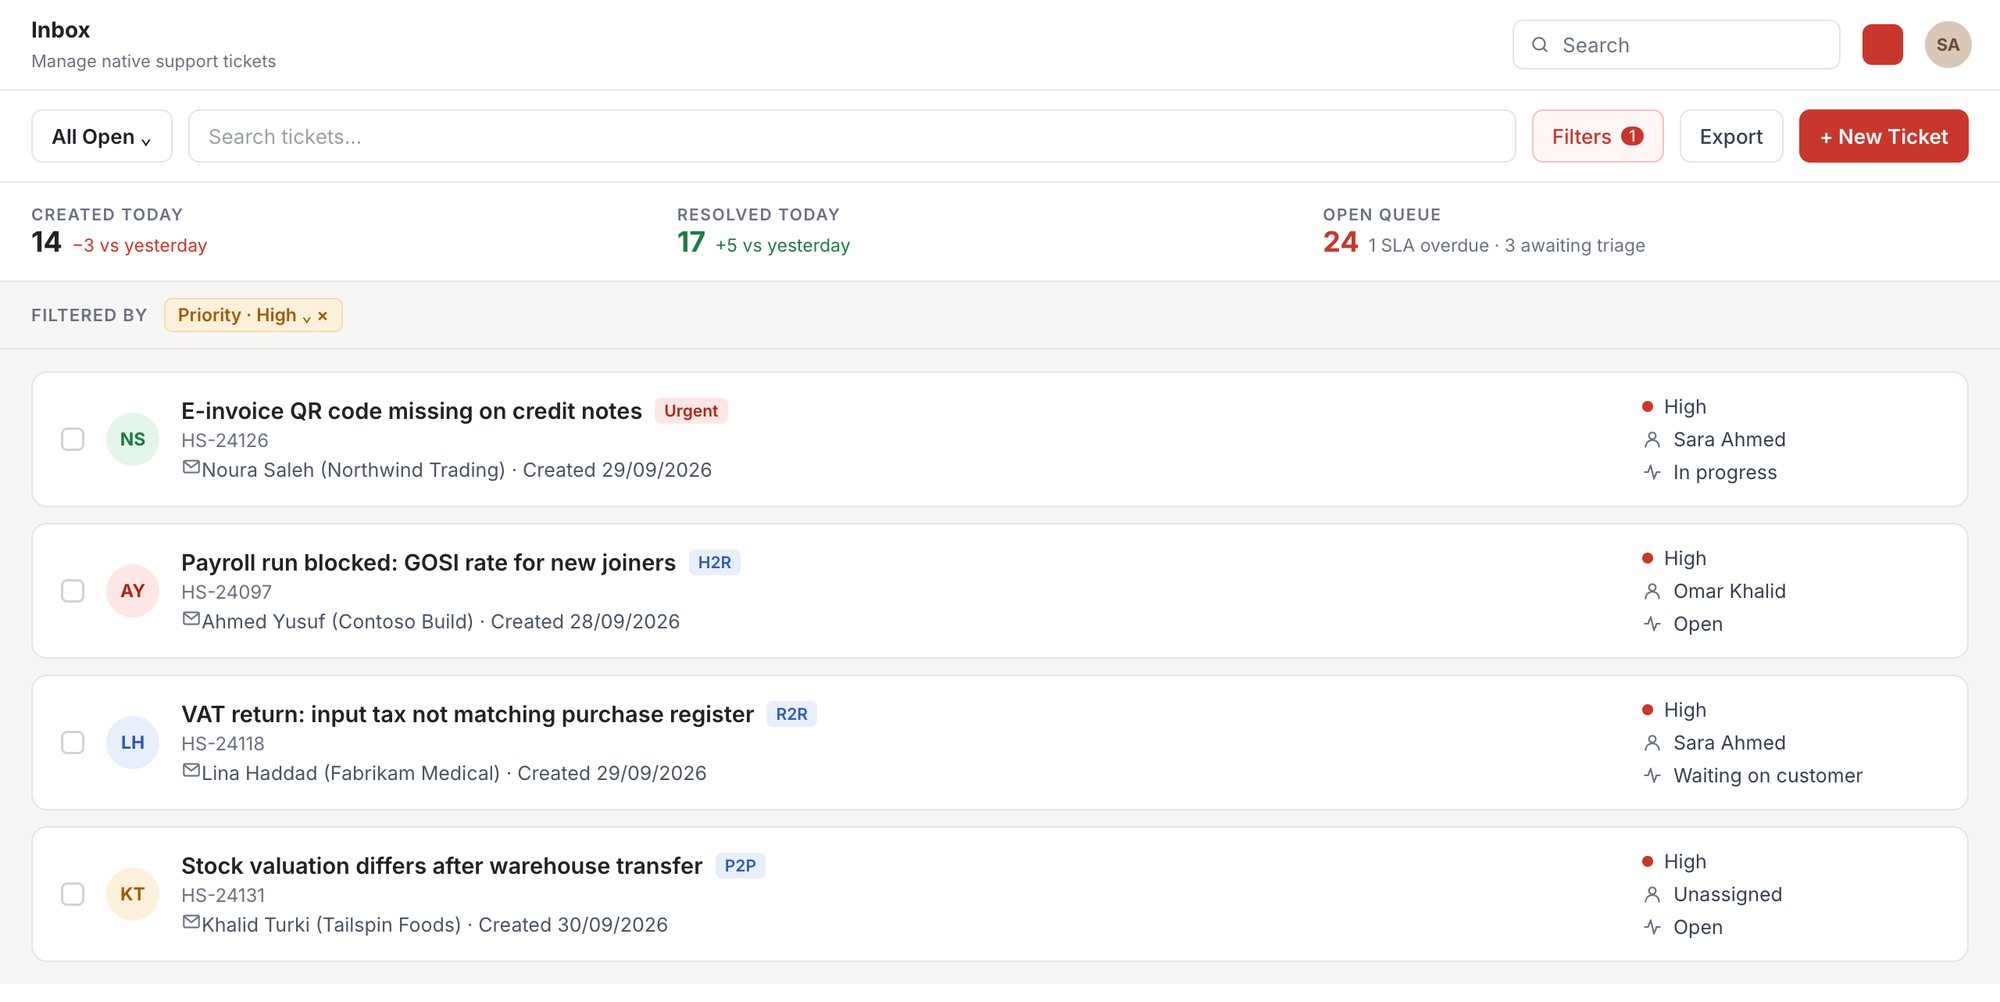
Task: Click envelope icon on ticket HS-24097
Action: tap(191, 619)
